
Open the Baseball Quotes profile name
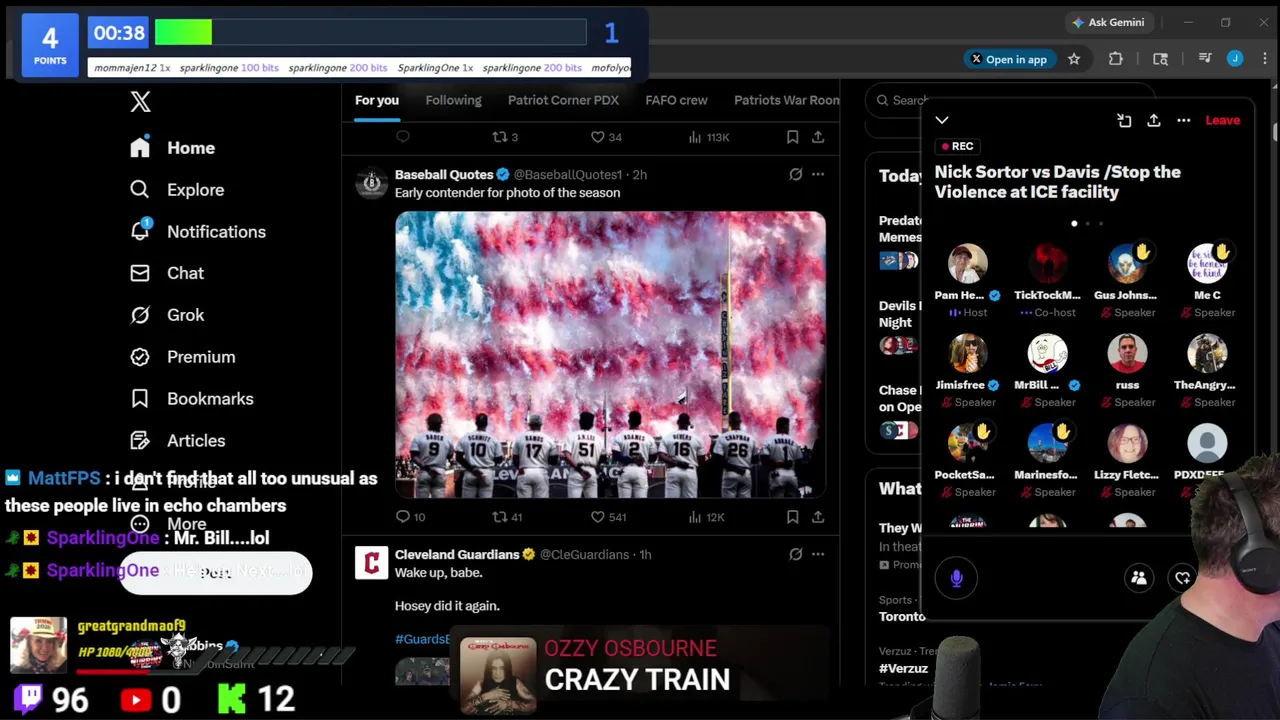click(x=444, y=174)
